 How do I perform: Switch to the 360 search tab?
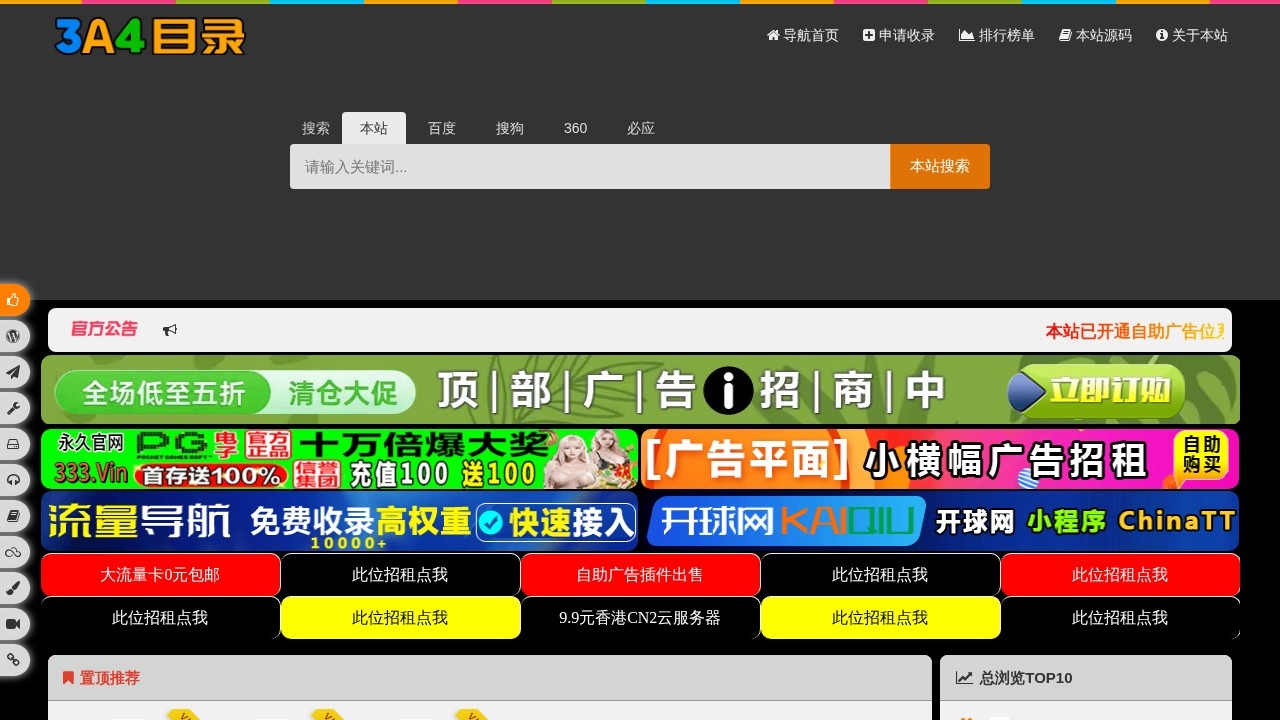click(x=575, y=128)
